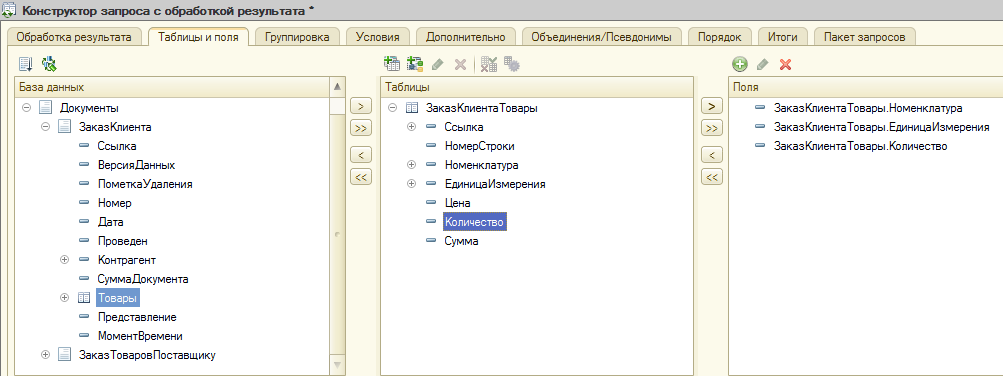Click the red X delete field icon
The height and width of the screenshot is (376, 1003).
(x=786, y=64)
